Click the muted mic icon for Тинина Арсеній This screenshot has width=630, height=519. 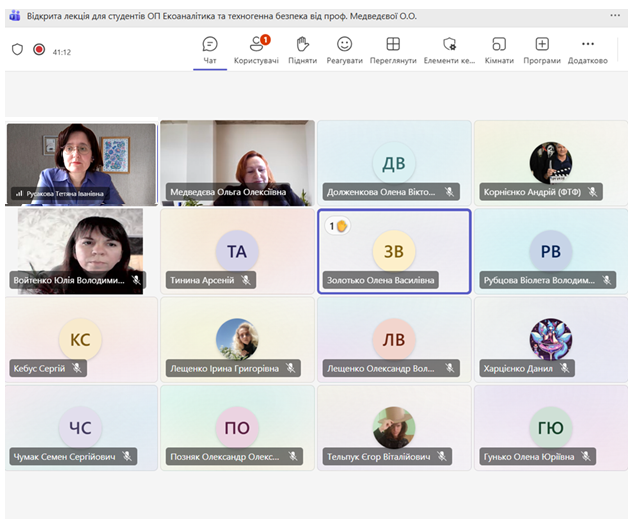(x=244, y=280)
